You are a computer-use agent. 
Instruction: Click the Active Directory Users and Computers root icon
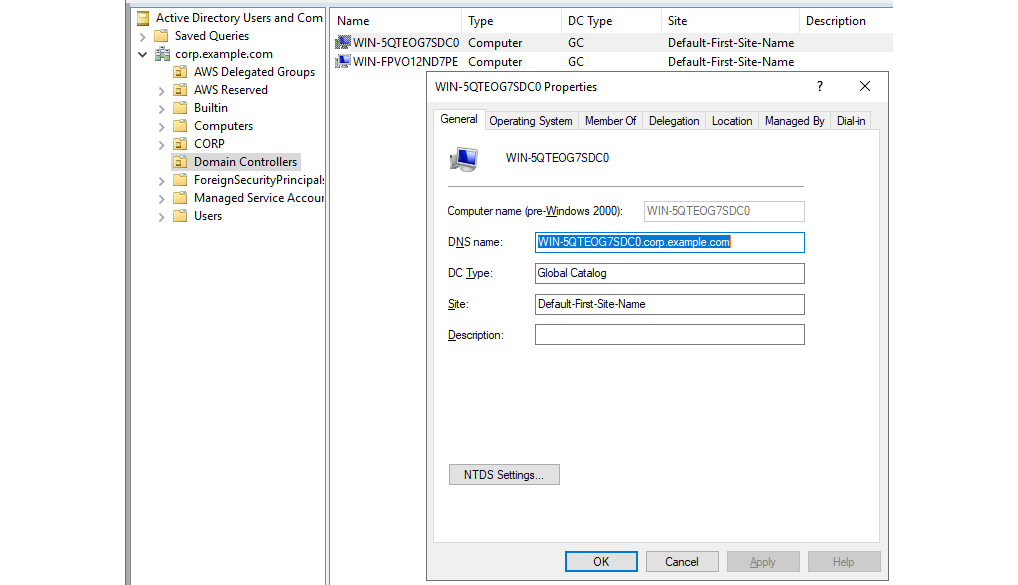[x=143, y=17]
